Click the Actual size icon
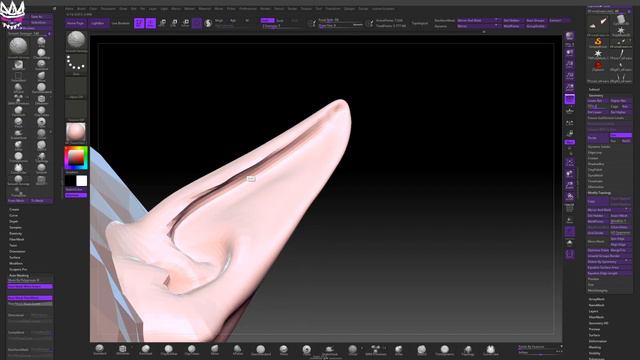This screenshot has height=360, width=640. point(570,76)
